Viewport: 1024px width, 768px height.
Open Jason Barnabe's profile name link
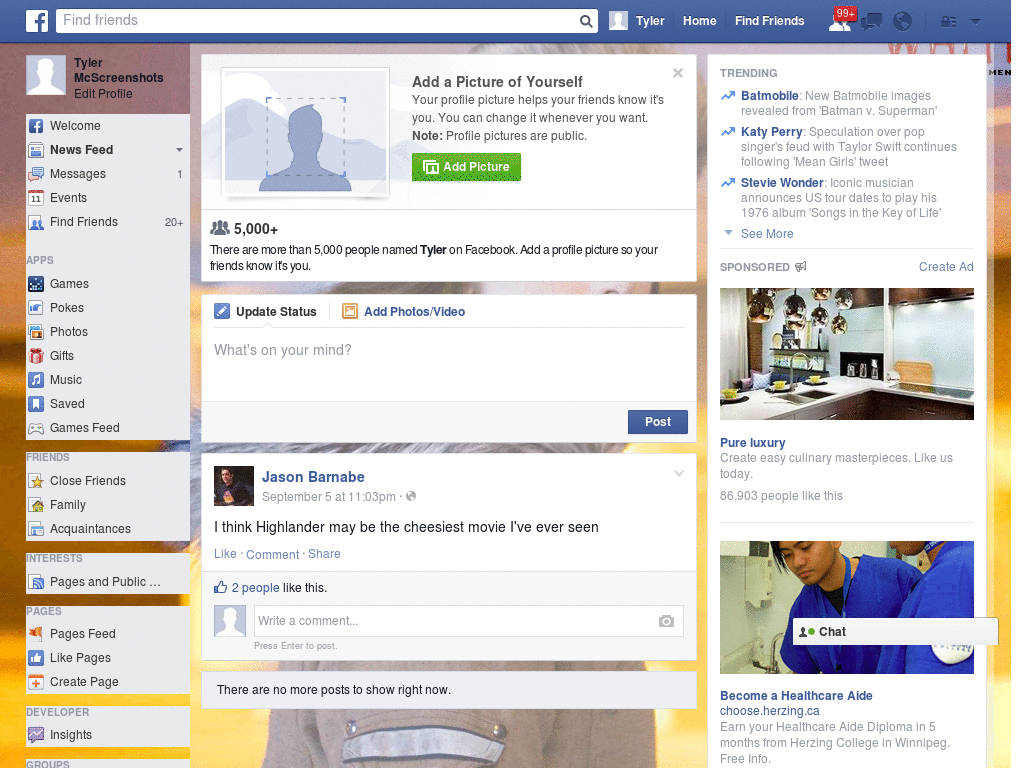point(313,477)
